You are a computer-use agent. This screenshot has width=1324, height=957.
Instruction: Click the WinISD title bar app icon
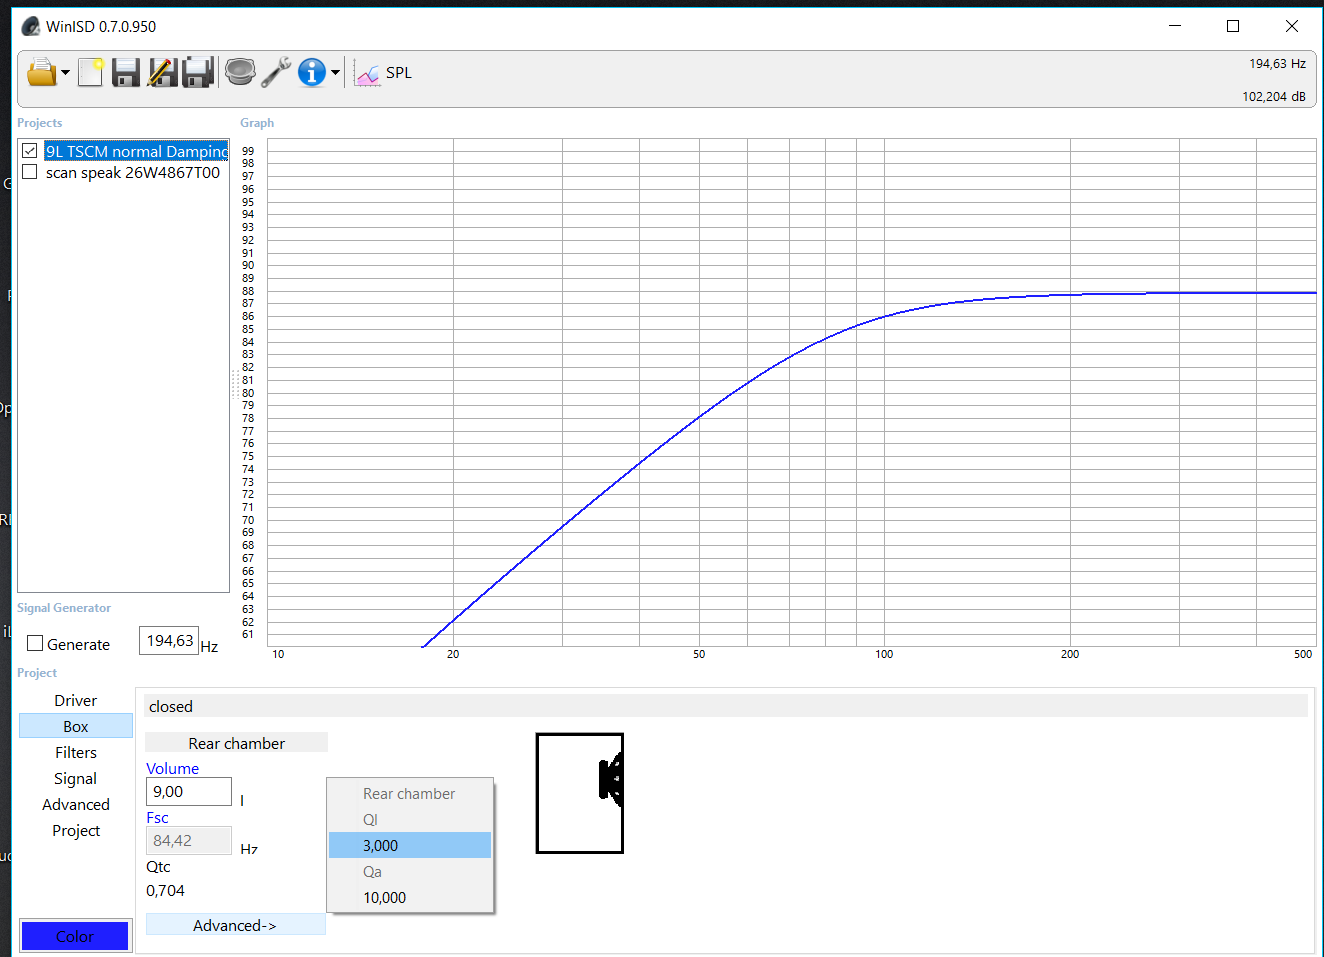(31, 26)
